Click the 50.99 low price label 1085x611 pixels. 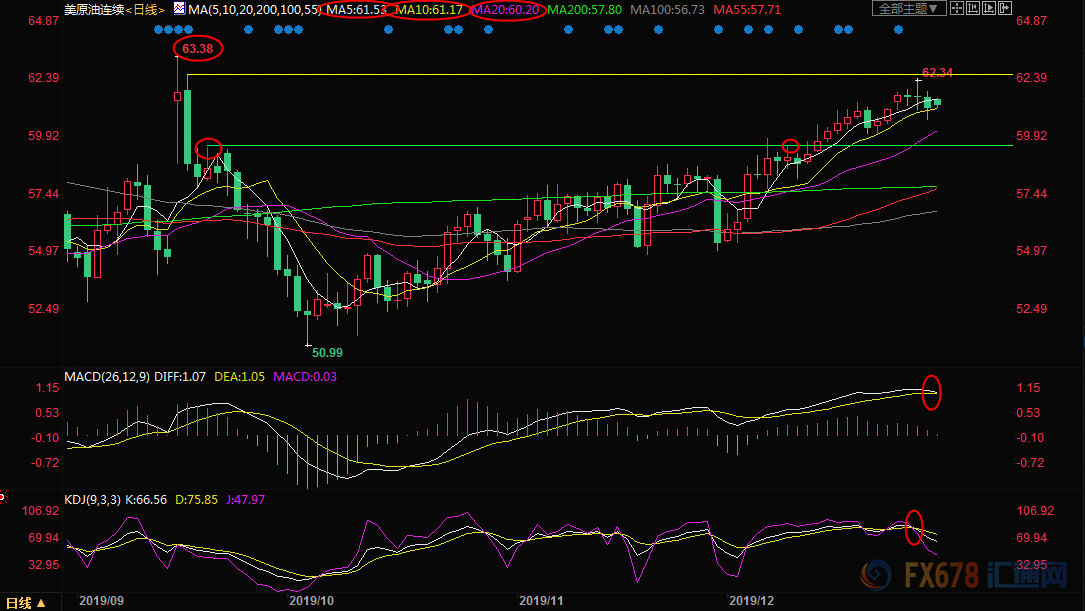(x=326, y=353)
